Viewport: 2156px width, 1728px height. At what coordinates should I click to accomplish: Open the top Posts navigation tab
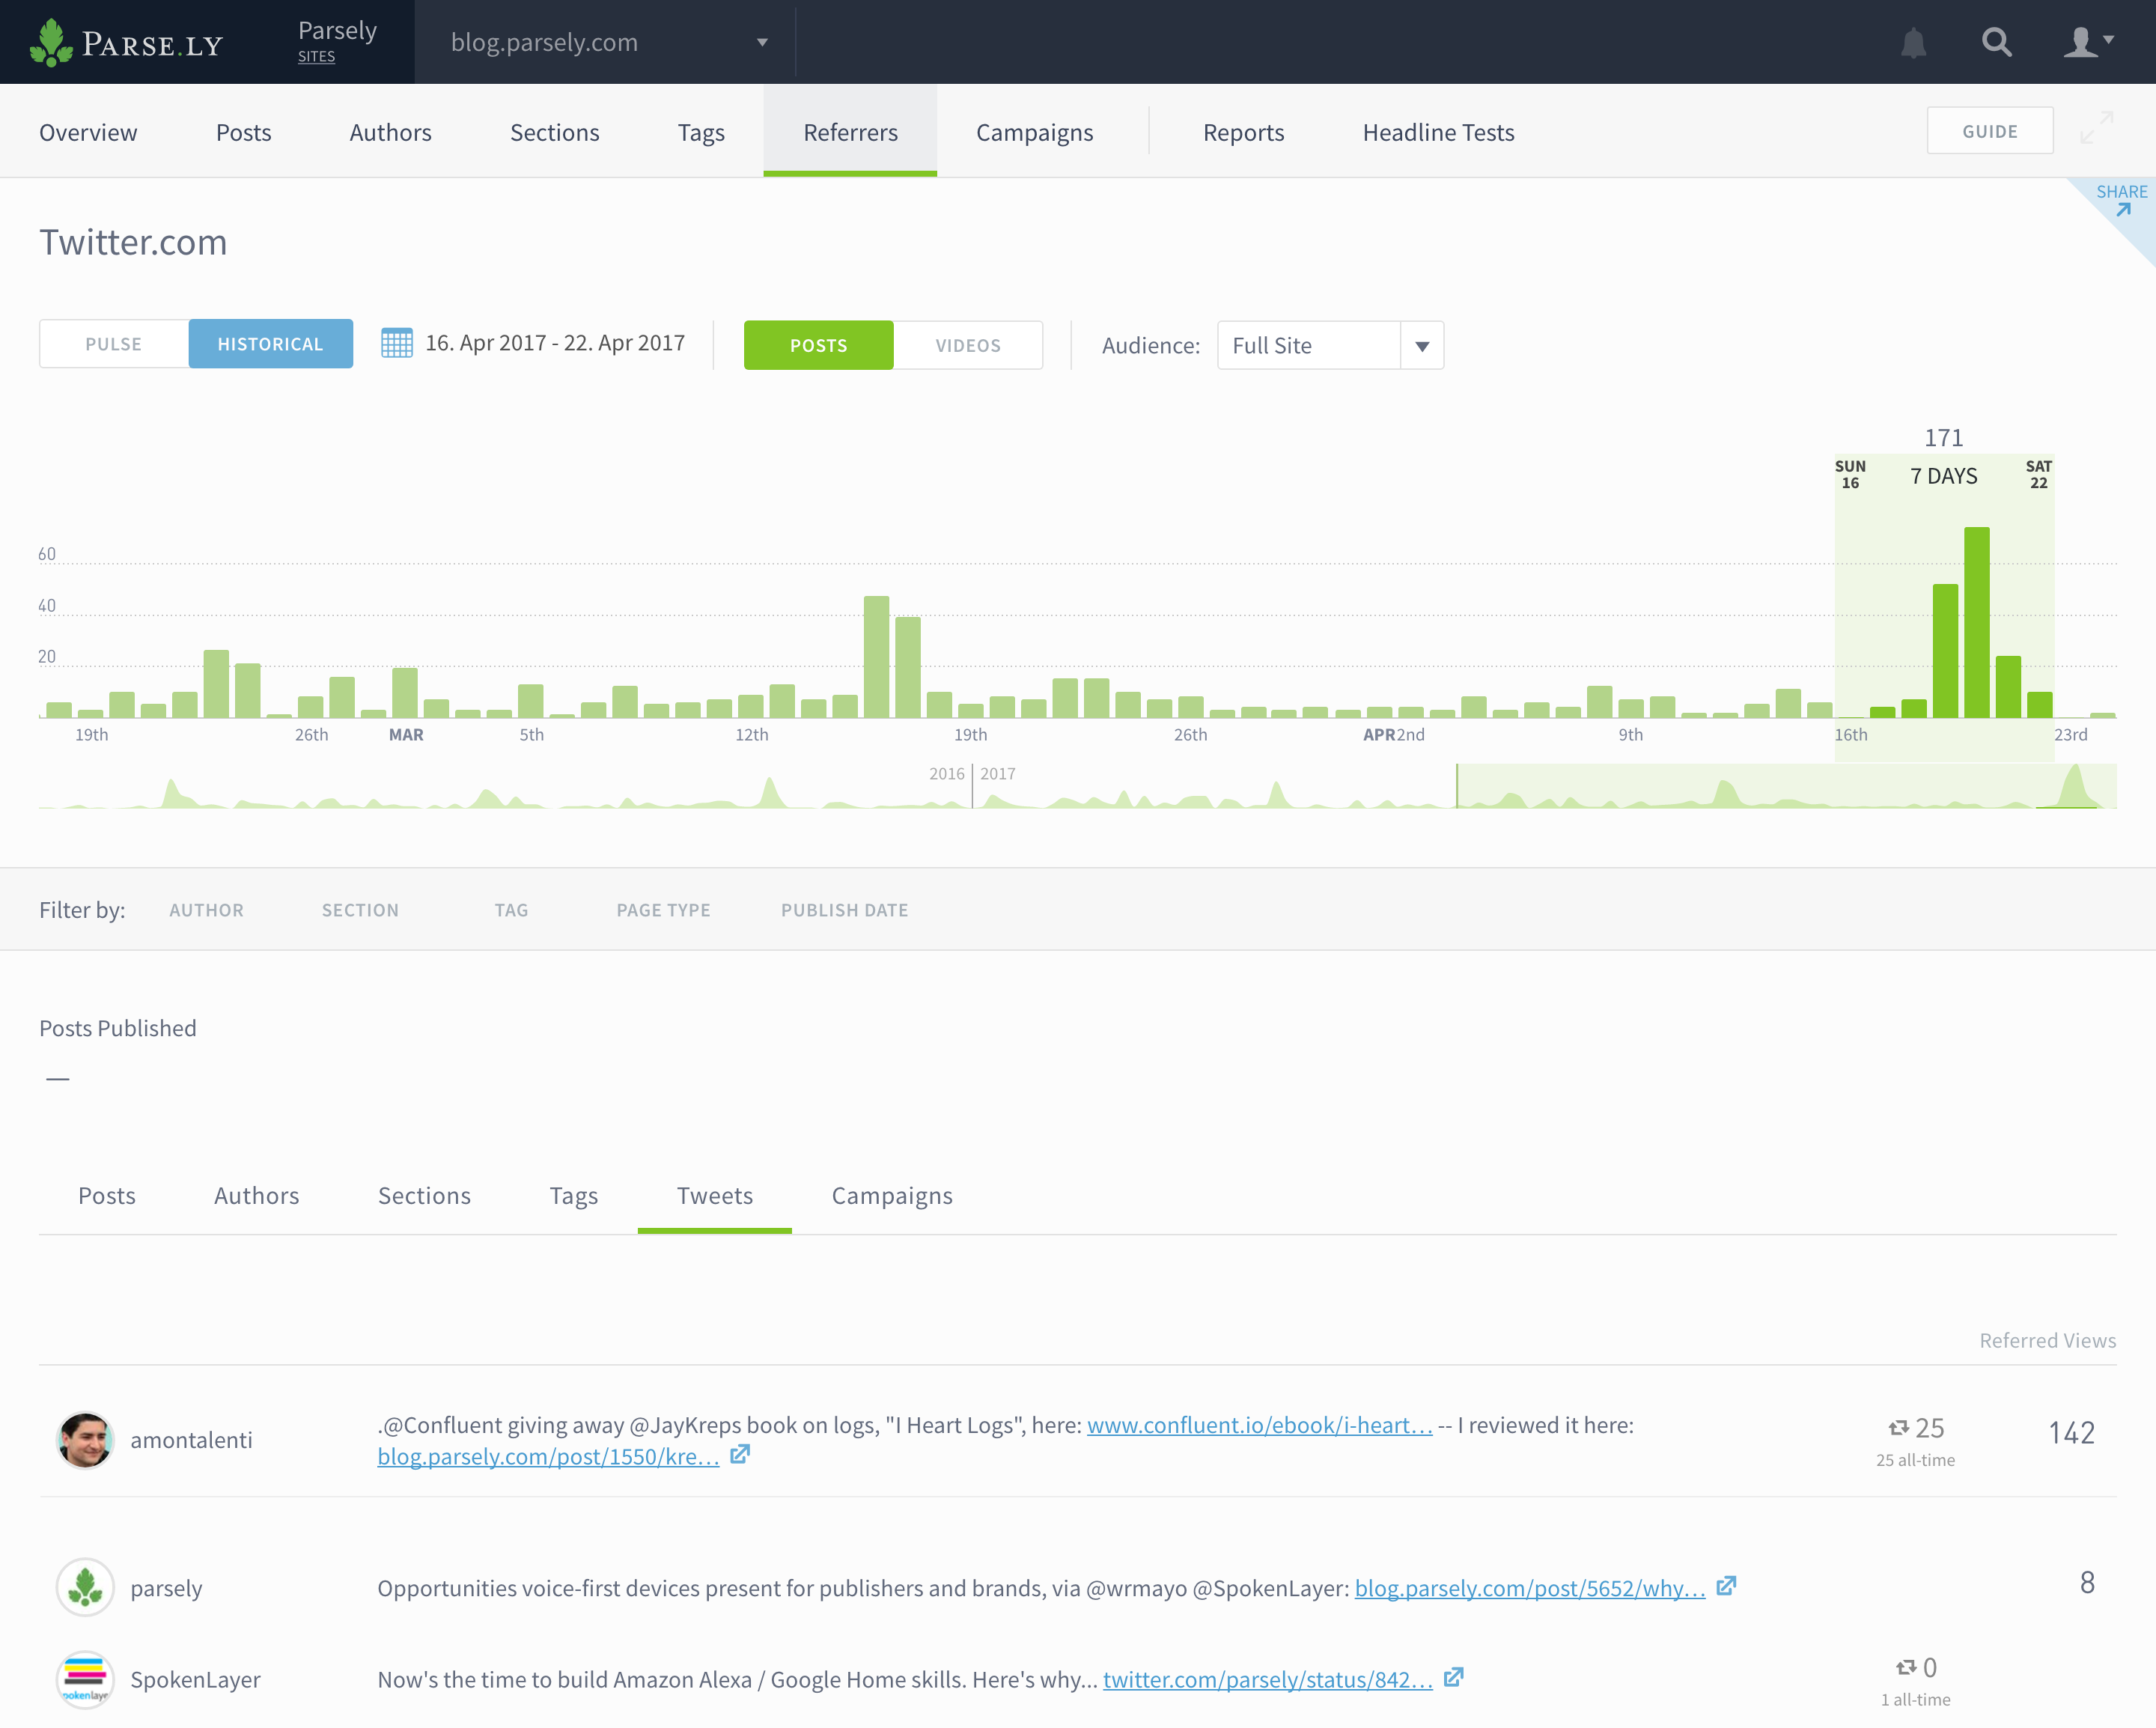click(x=243, y=132)
